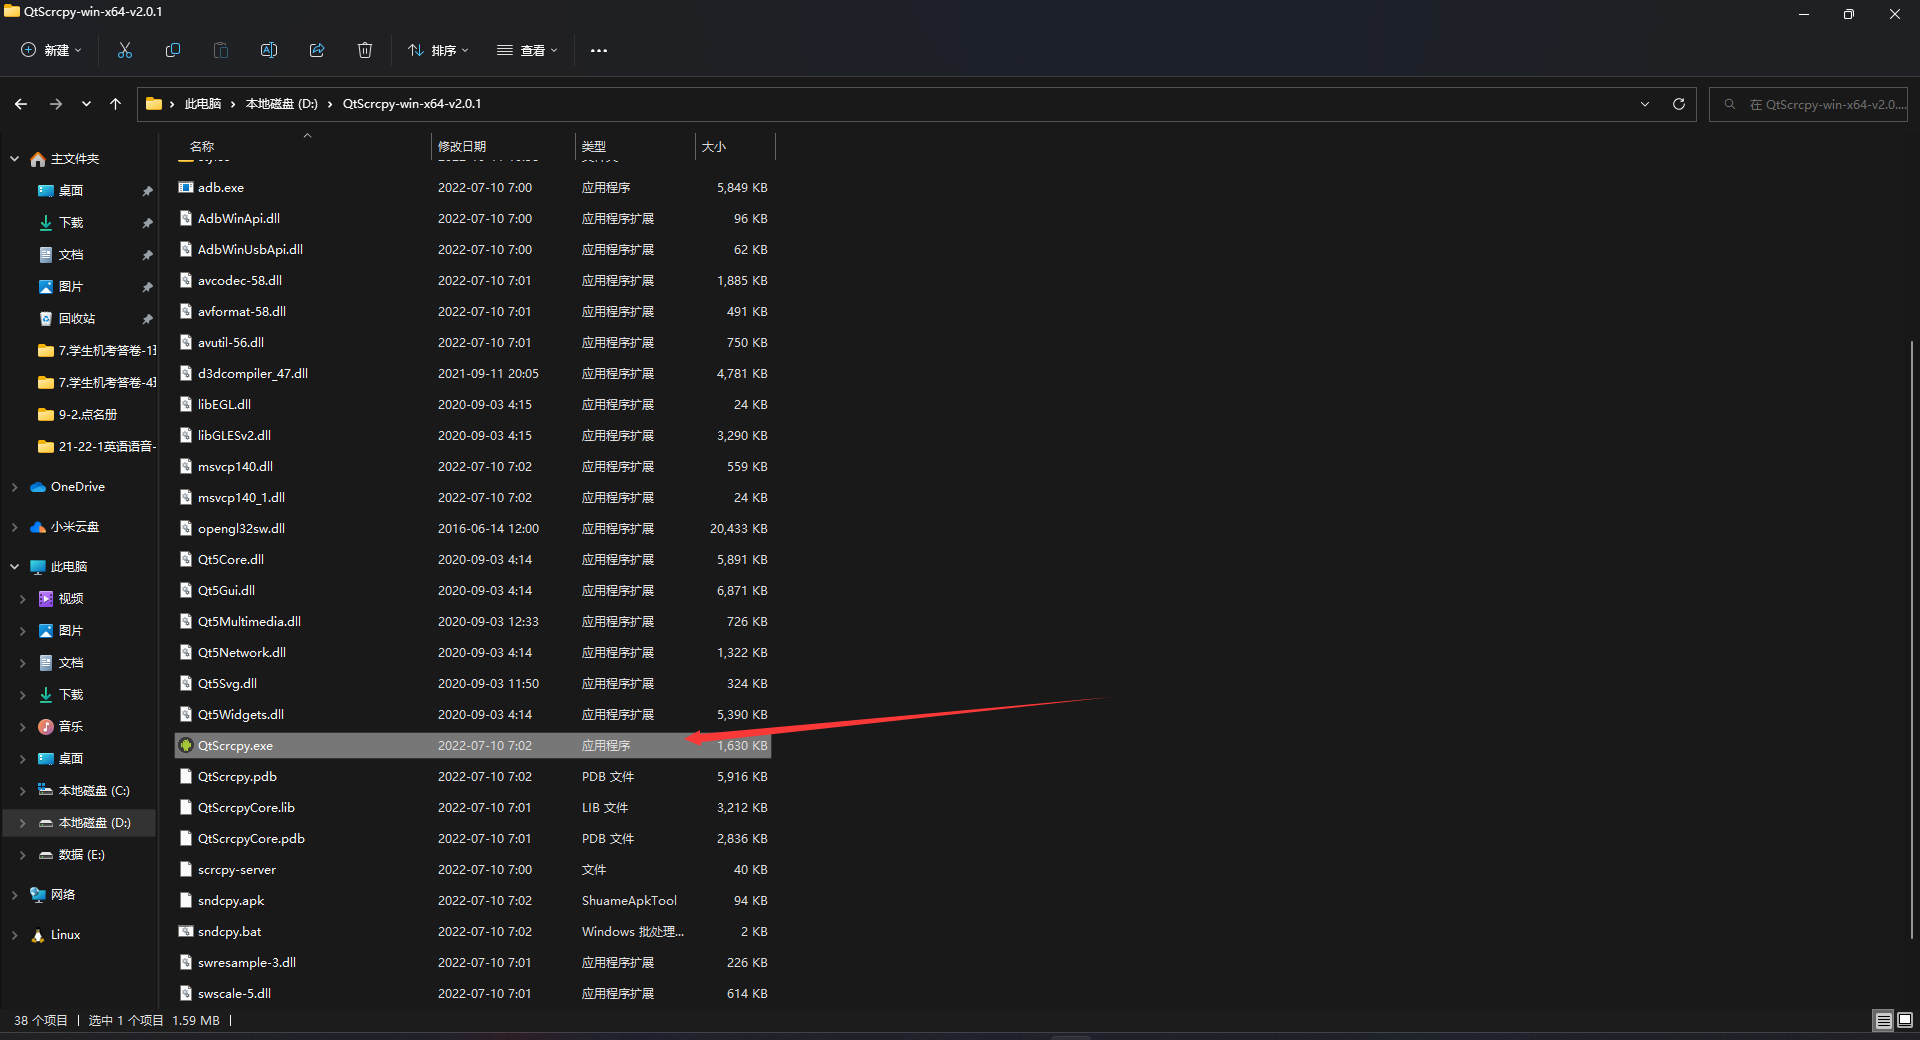1920x1040 pixels.
Task: Collapse the 主文件夹 tree node
Action: (14, 159)
